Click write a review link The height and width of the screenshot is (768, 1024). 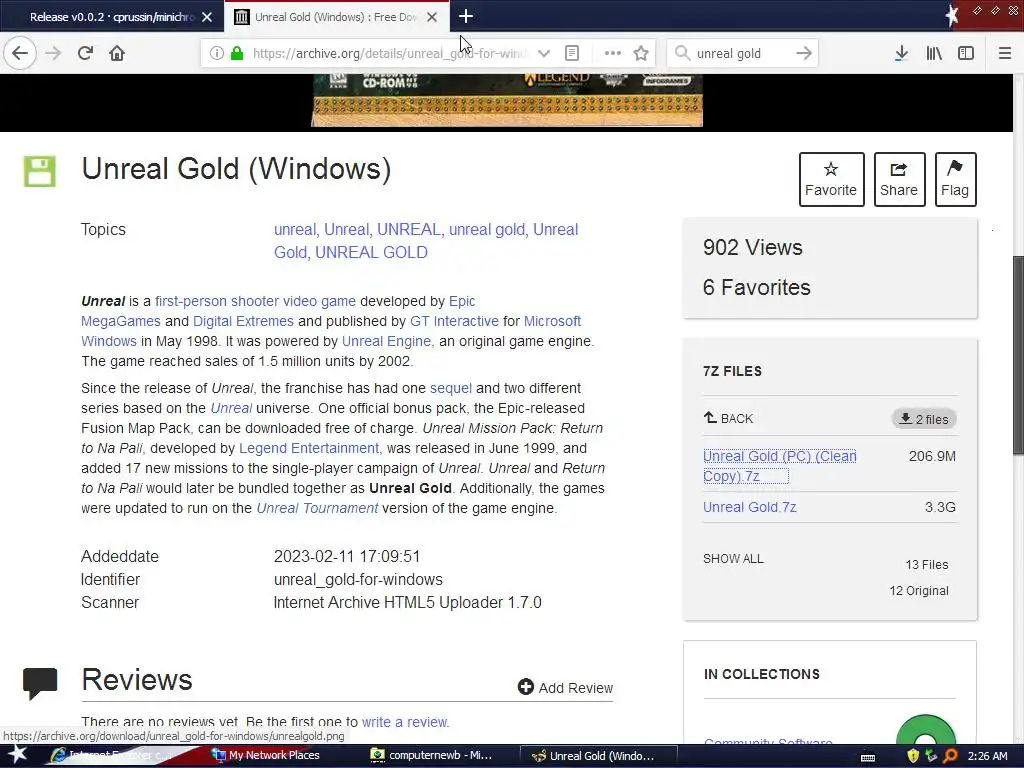(404, 722)
